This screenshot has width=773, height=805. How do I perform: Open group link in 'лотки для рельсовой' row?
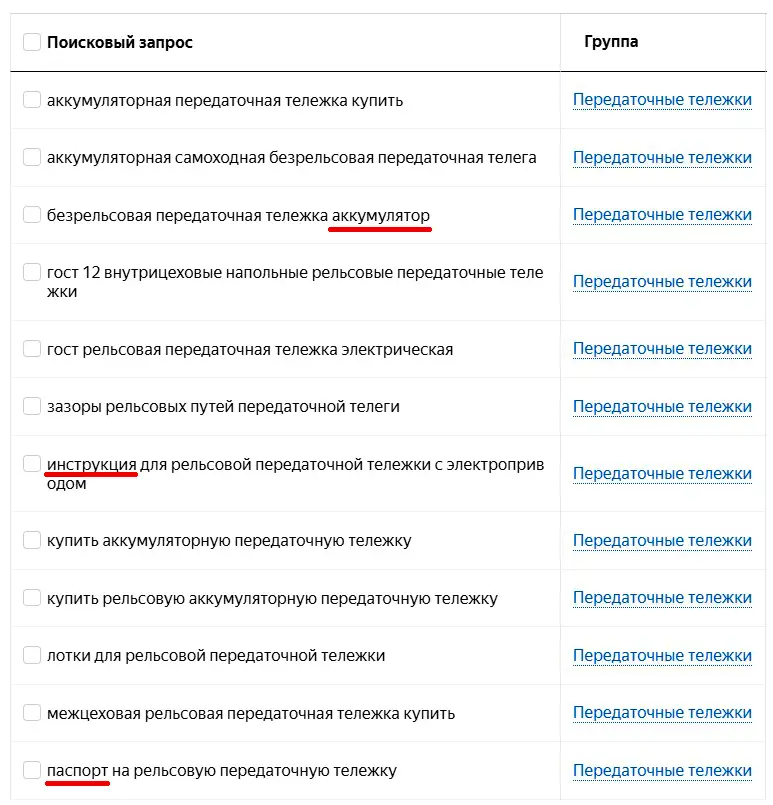coord(662,656)
